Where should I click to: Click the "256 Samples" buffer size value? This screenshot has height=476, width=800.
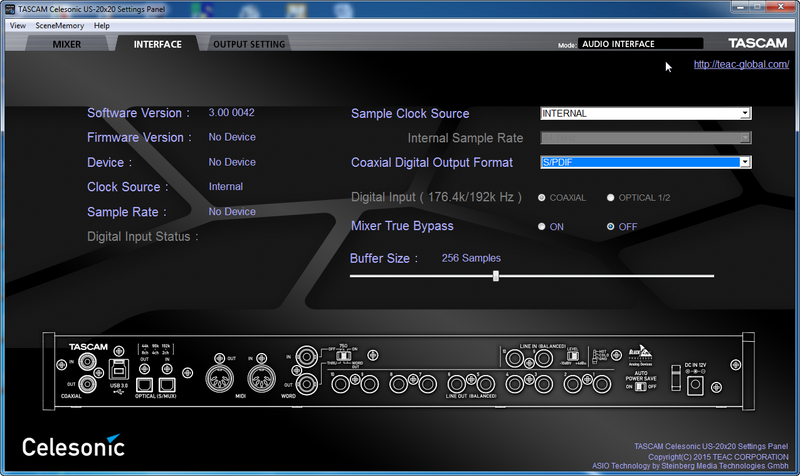tap(471, 258)
